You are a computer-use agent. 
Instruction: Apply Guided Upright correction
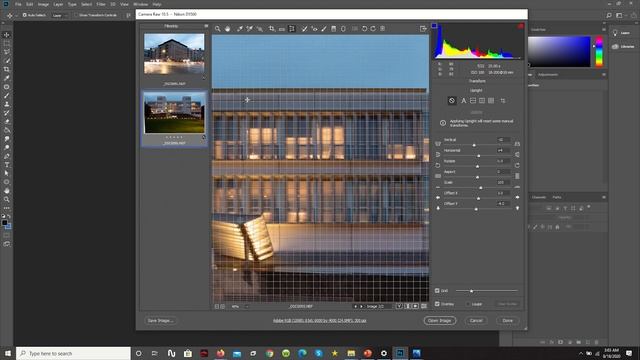[503, 100]
